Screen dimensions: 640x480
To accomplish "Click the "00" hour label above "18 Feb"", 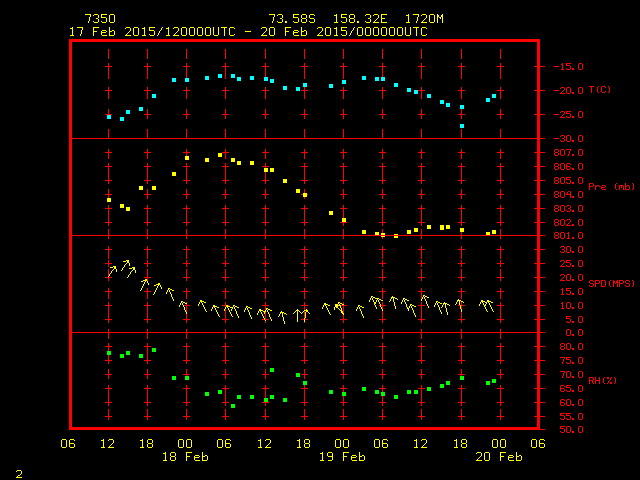I will click(x=185, y=444).
